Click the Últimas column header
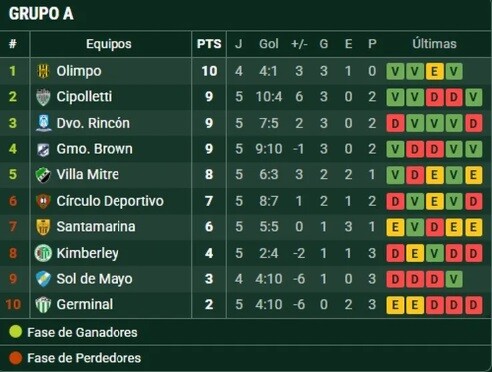 pyautogui.click(x=434, y=44)
